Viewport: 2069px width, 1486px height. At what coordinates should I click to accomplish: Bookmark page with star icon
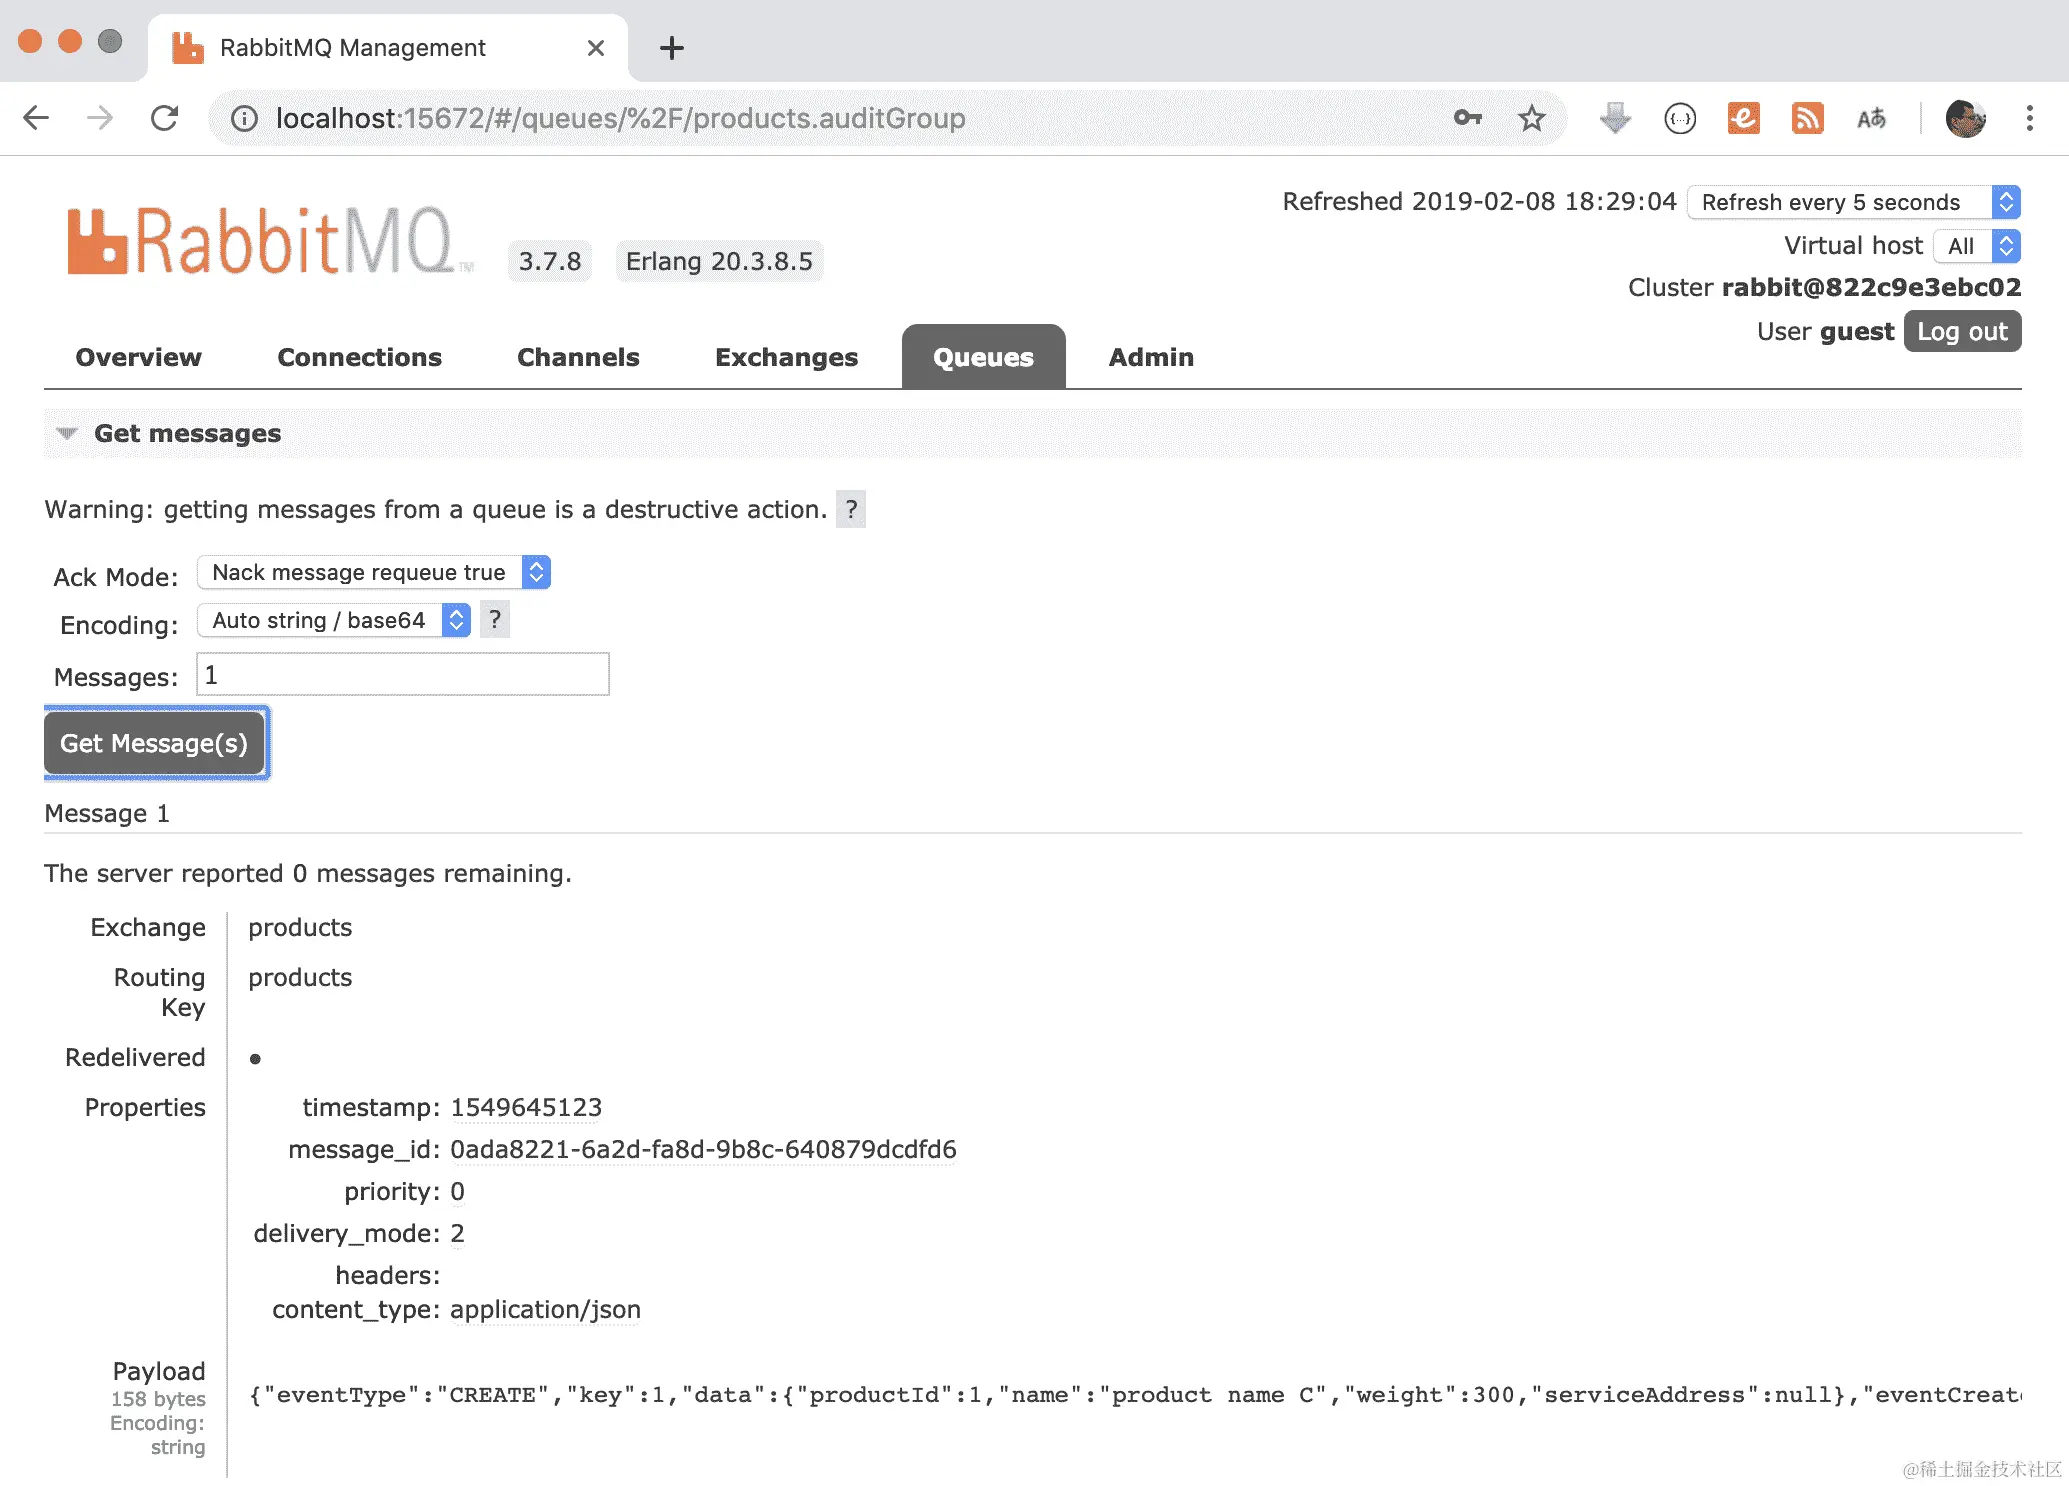coord(1531,118)
